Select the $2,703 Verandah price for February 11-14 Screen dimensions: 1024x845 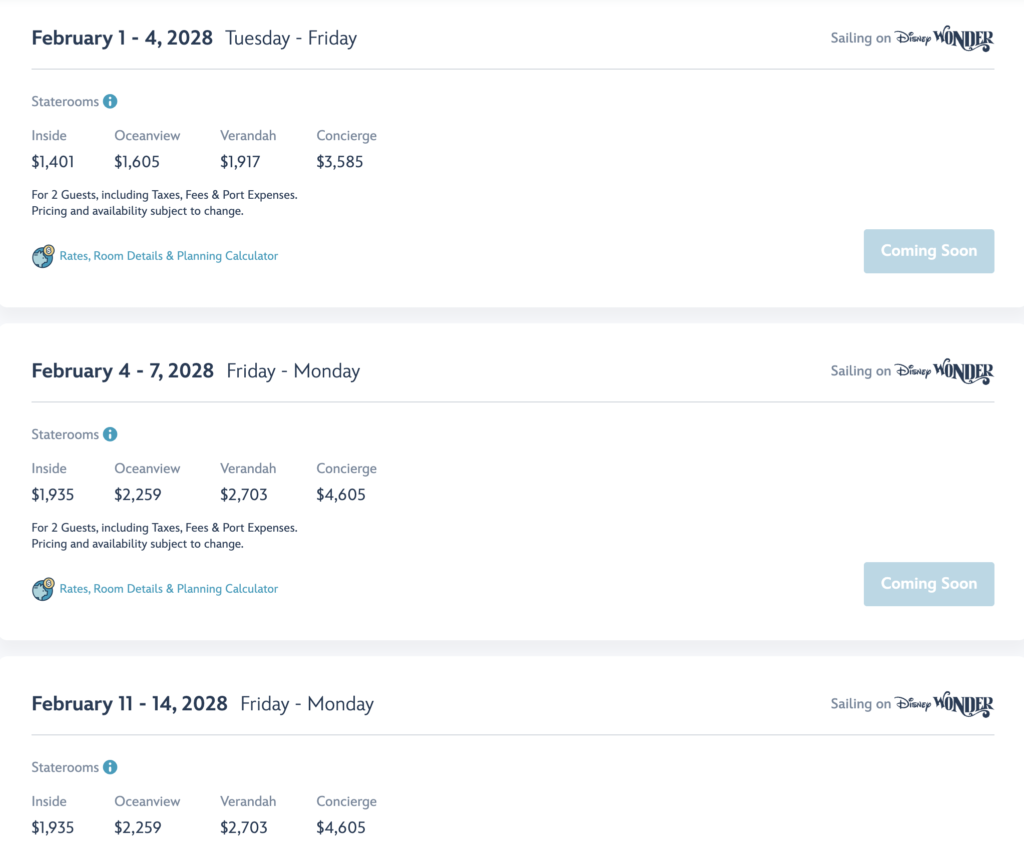coord(244,828)
